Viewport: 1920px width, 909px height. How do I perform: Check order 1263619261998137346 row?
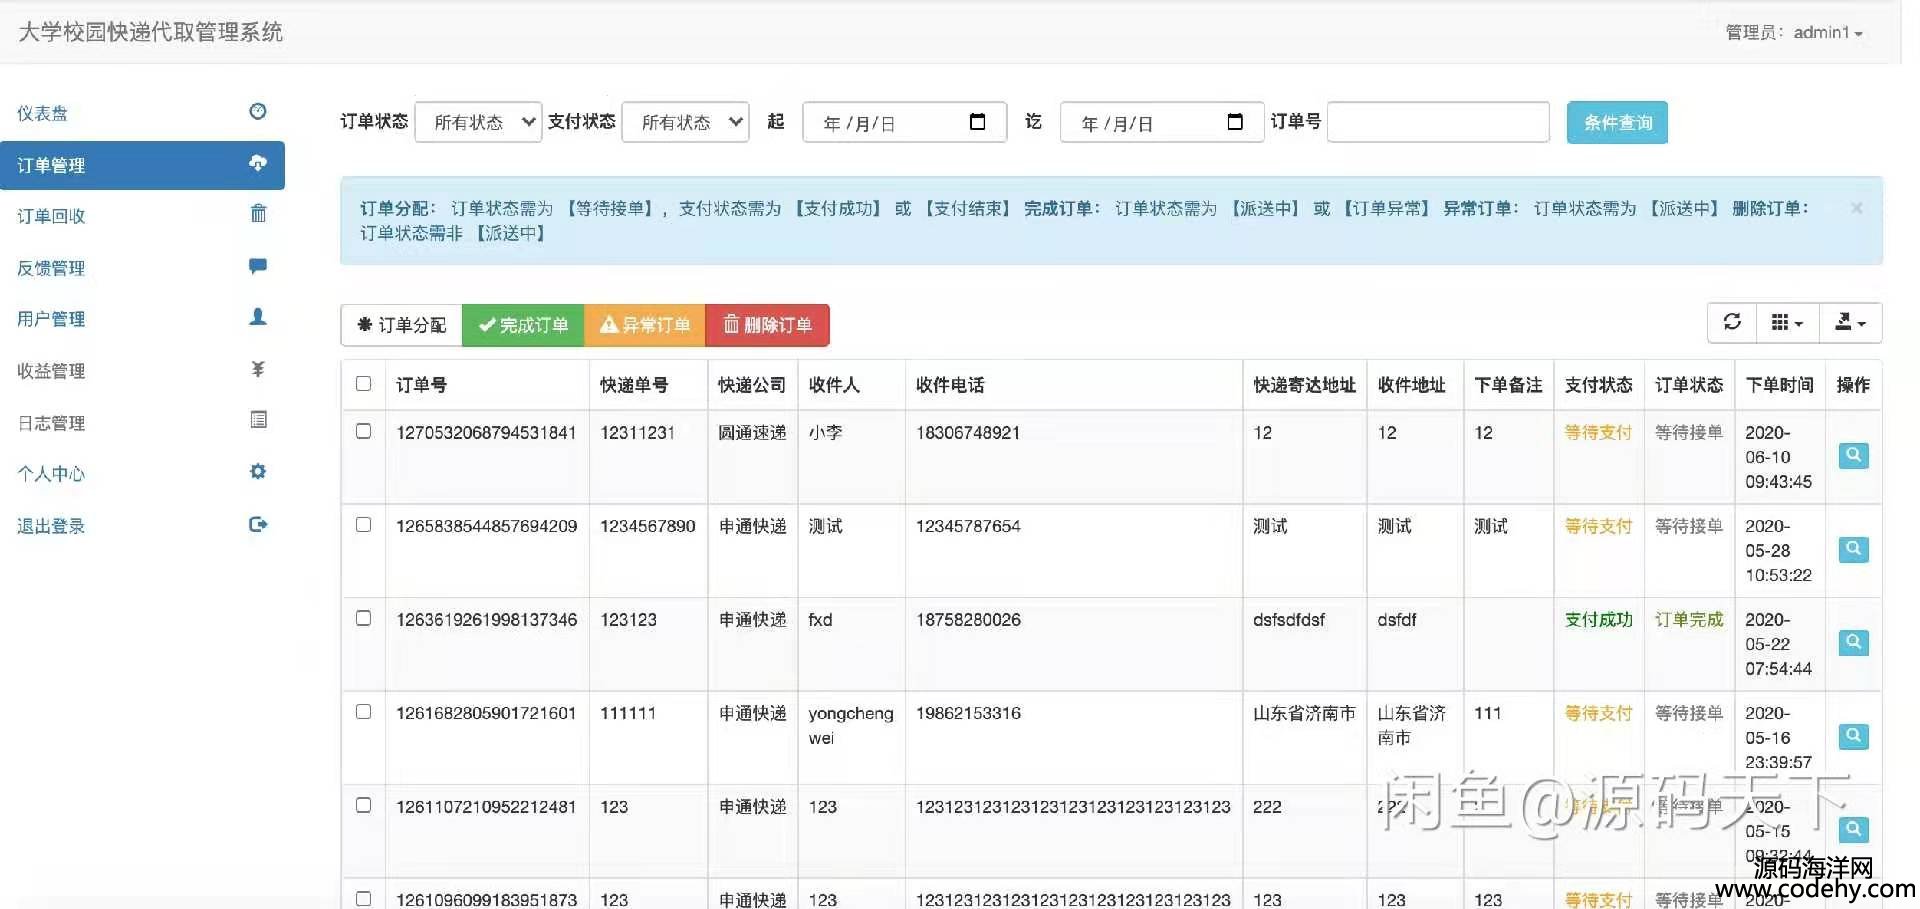coord(364,618)
